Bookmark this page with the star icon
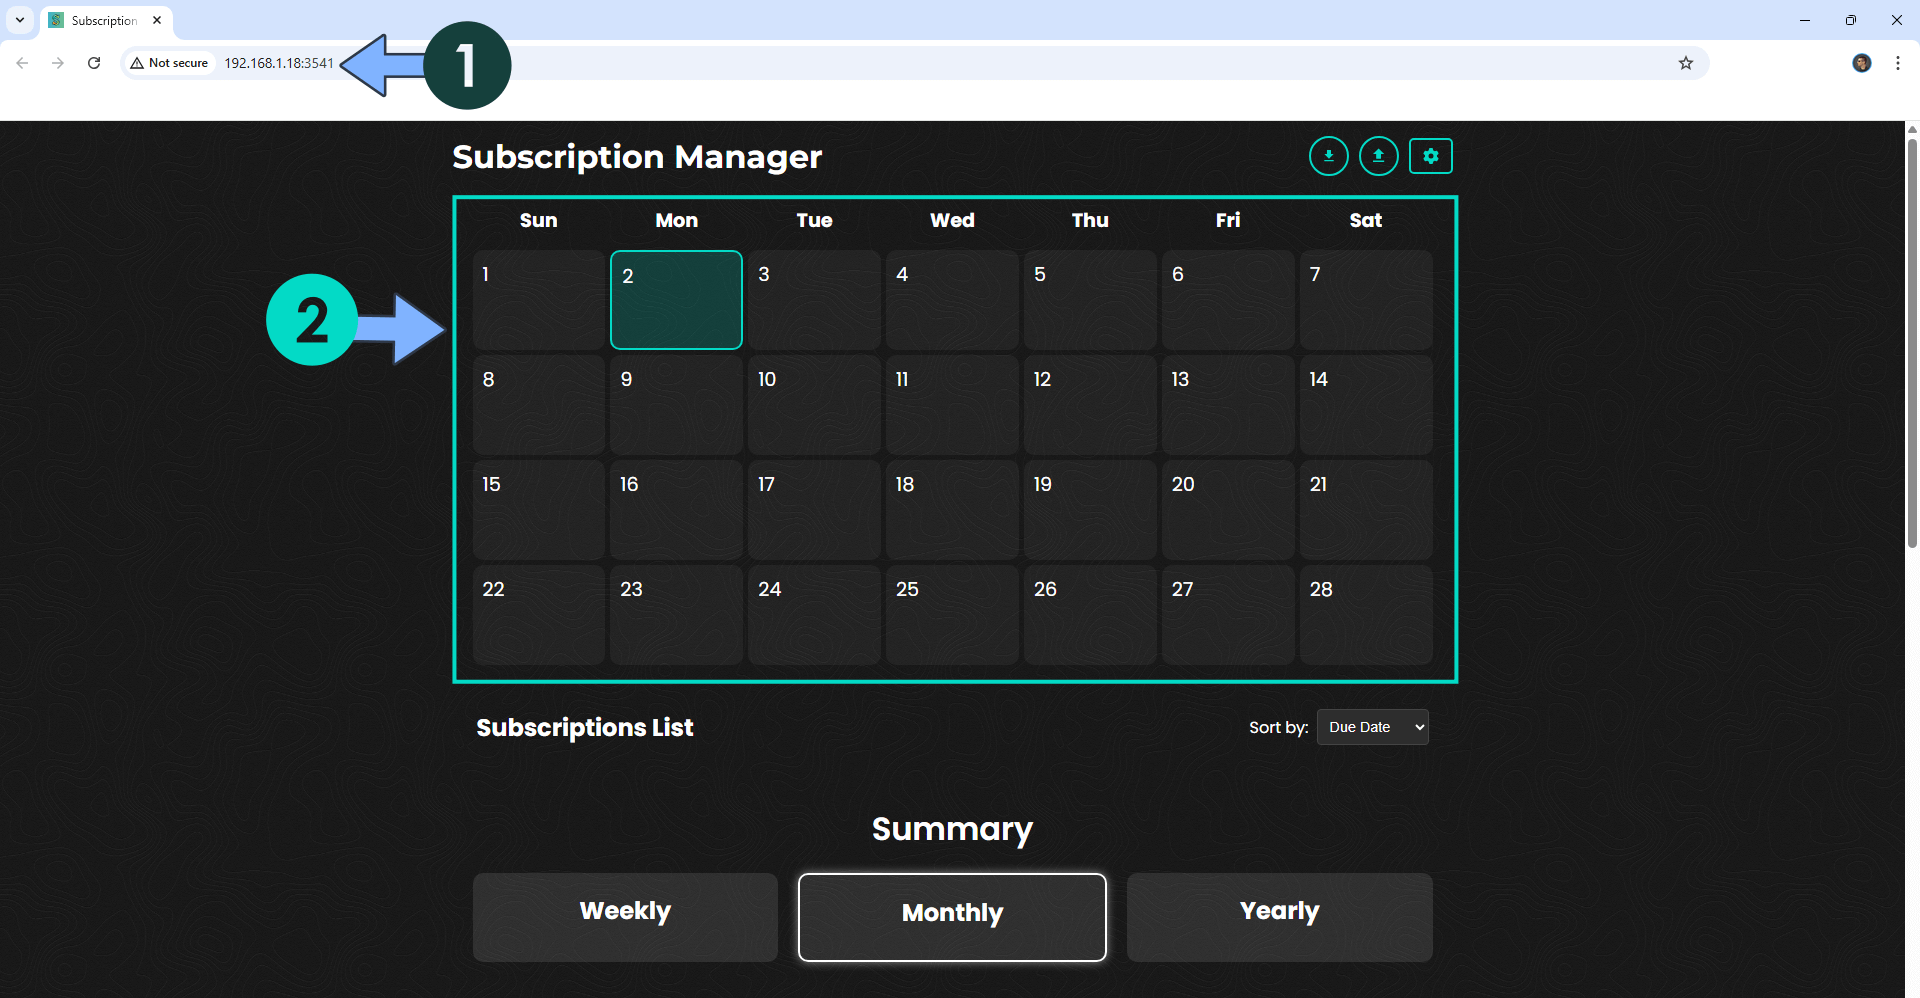This screenshot has width=1920, height=998. coord(1686,63)
